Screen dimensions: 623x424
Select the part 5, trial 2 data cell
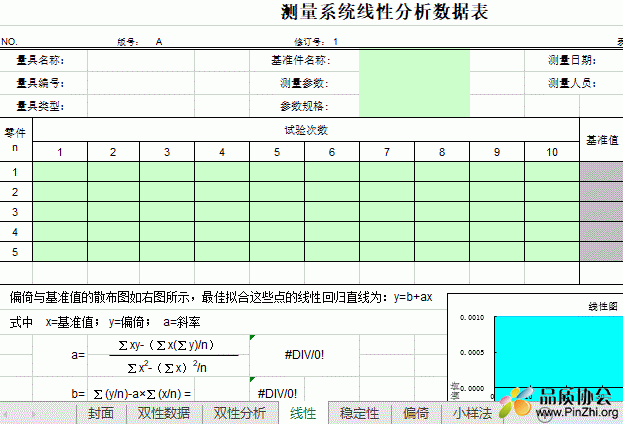point(113,251)
